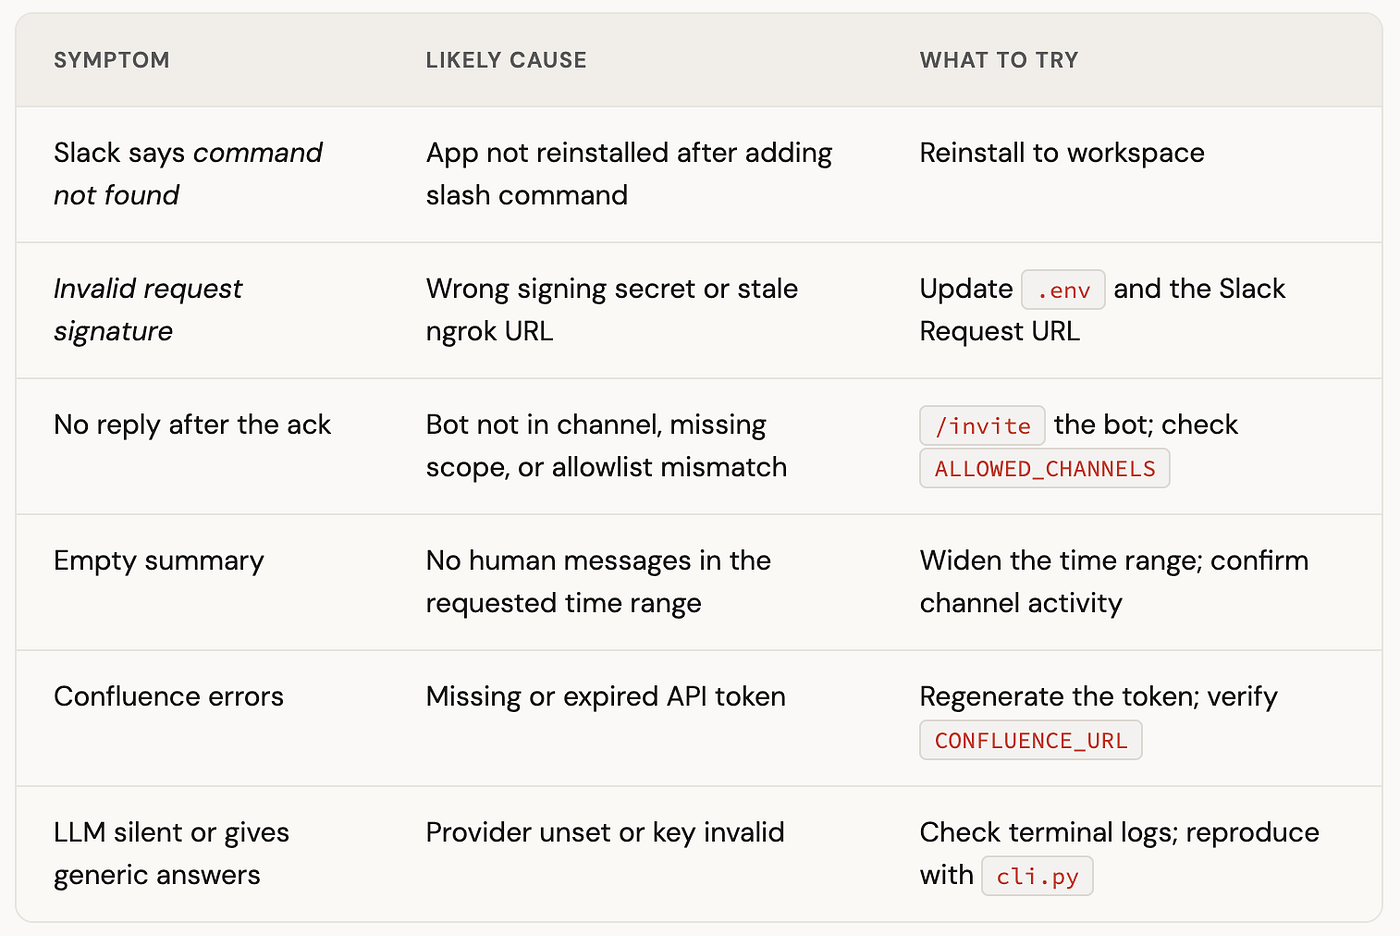Click 'Missing or expired API token' text

606,696
